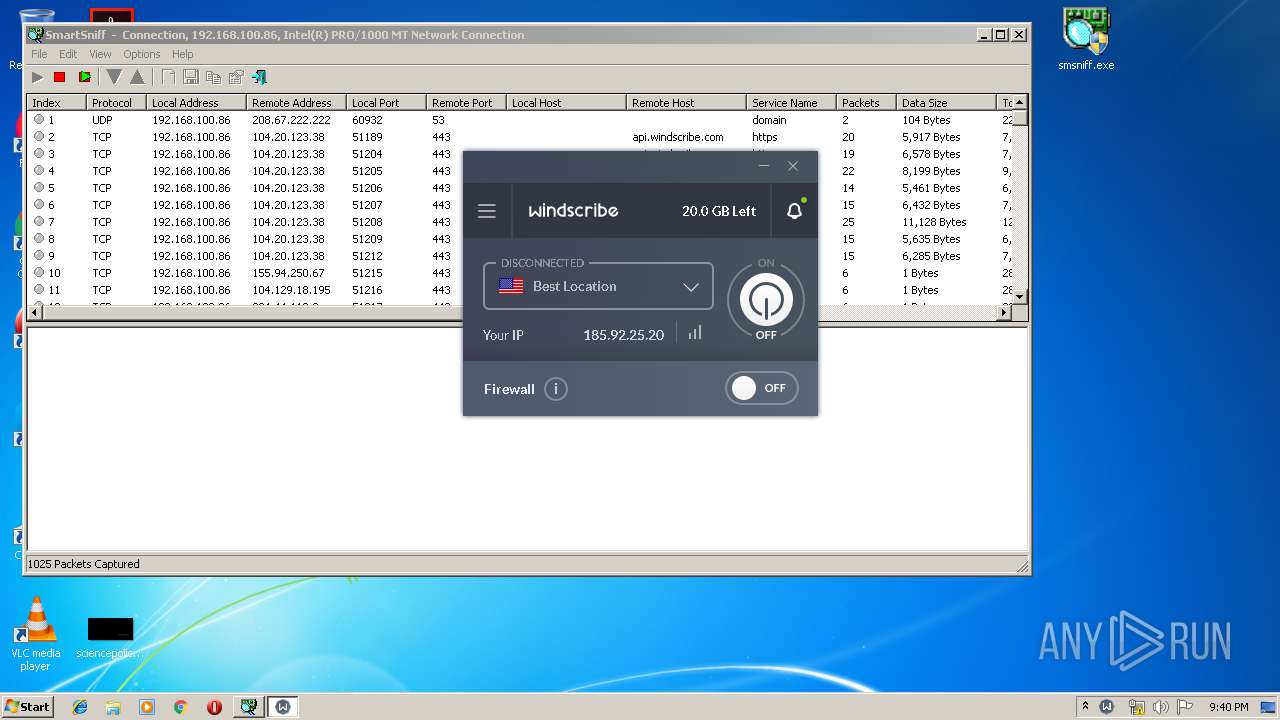The image size is (1280, 720).
Task: Click 20.0 GB Left data indicator
Action: click(x=719, y=211)
